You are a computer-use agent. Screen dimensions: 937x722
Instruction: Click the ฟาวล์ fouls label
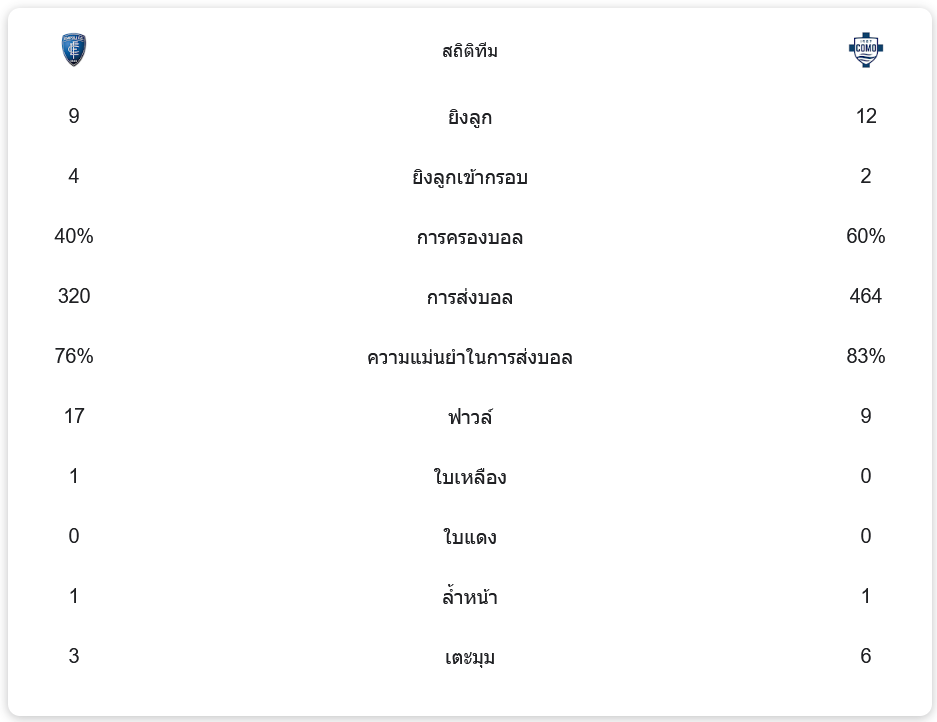point(469,417)
